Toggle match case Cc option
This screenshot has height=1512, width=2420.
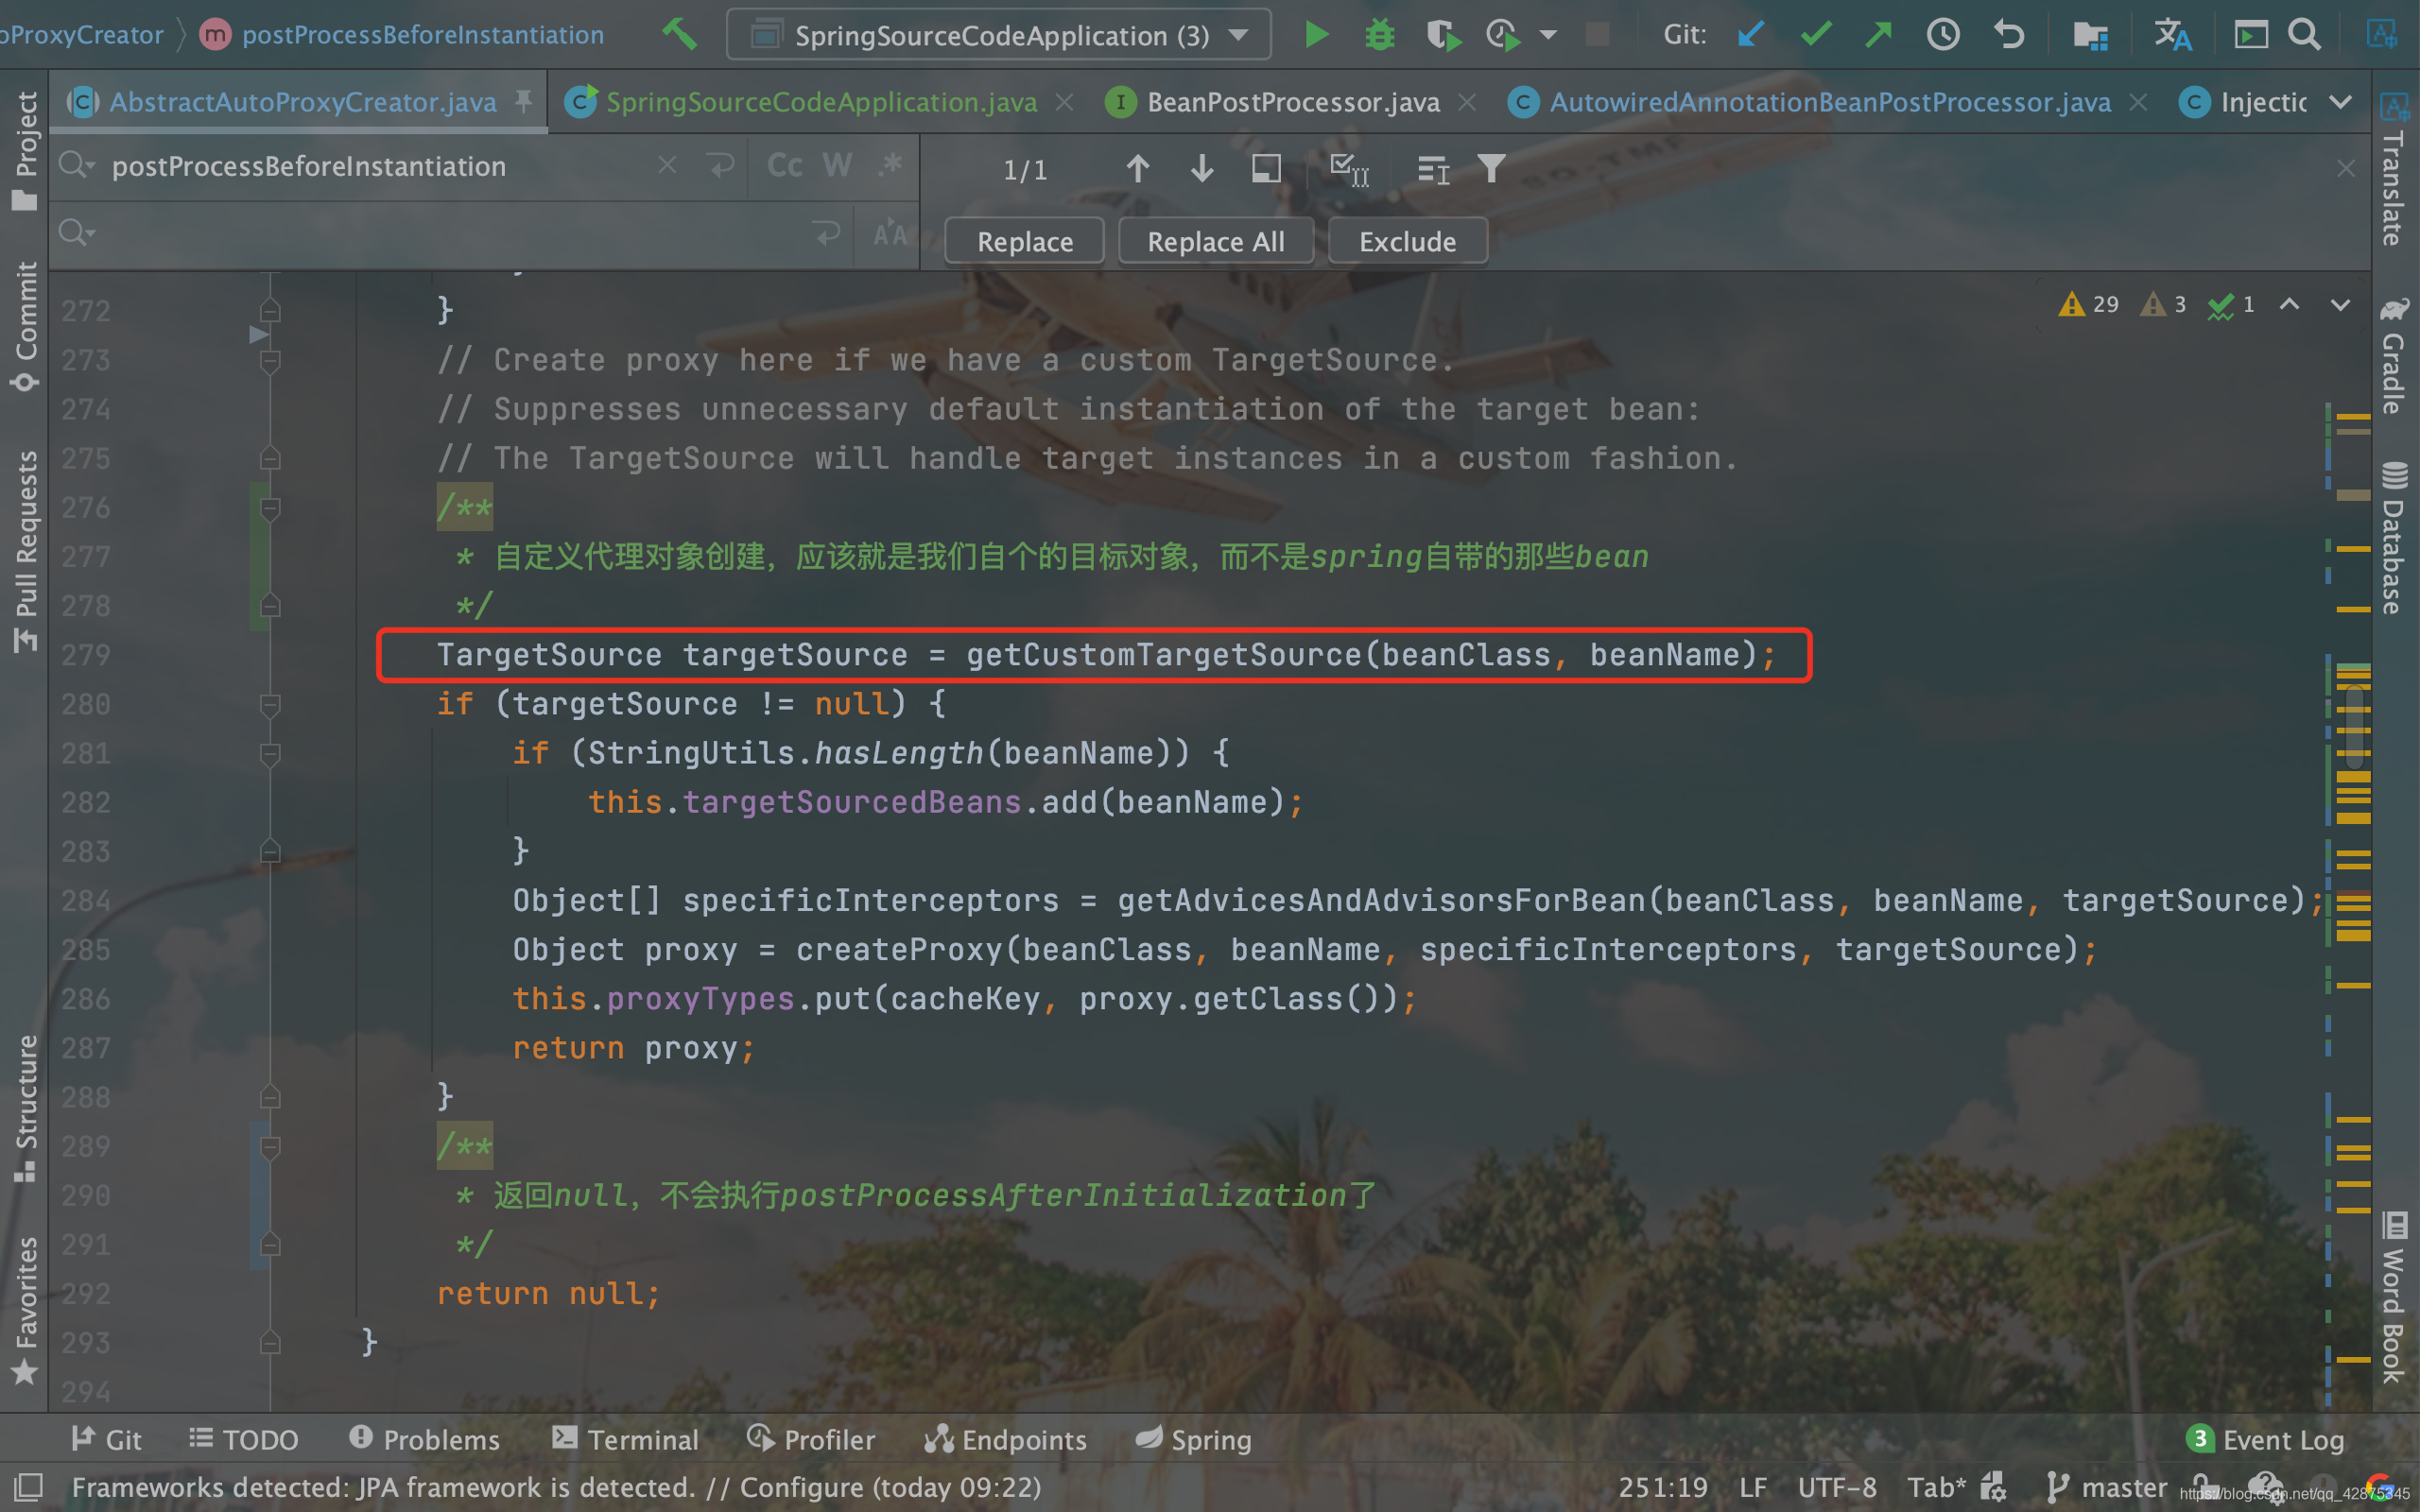[x=784, y=166]
